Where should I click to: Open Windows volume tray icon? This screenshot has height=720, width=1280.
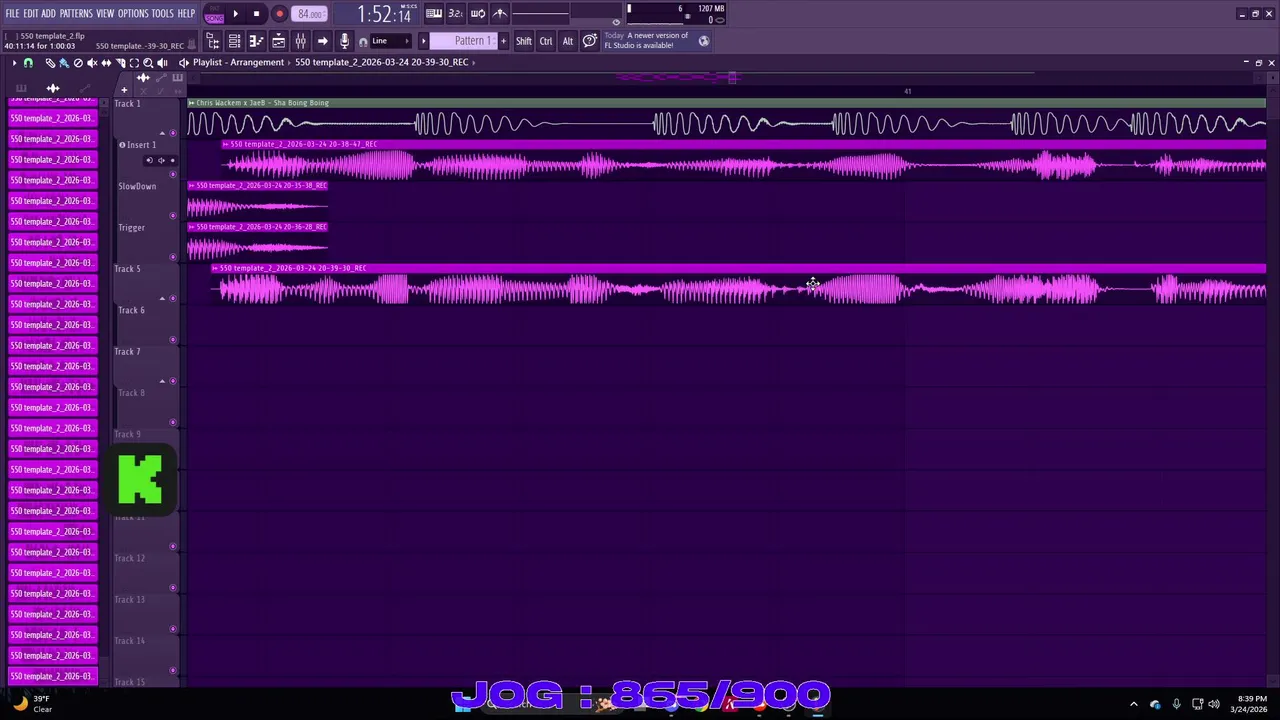(1214, 704)
